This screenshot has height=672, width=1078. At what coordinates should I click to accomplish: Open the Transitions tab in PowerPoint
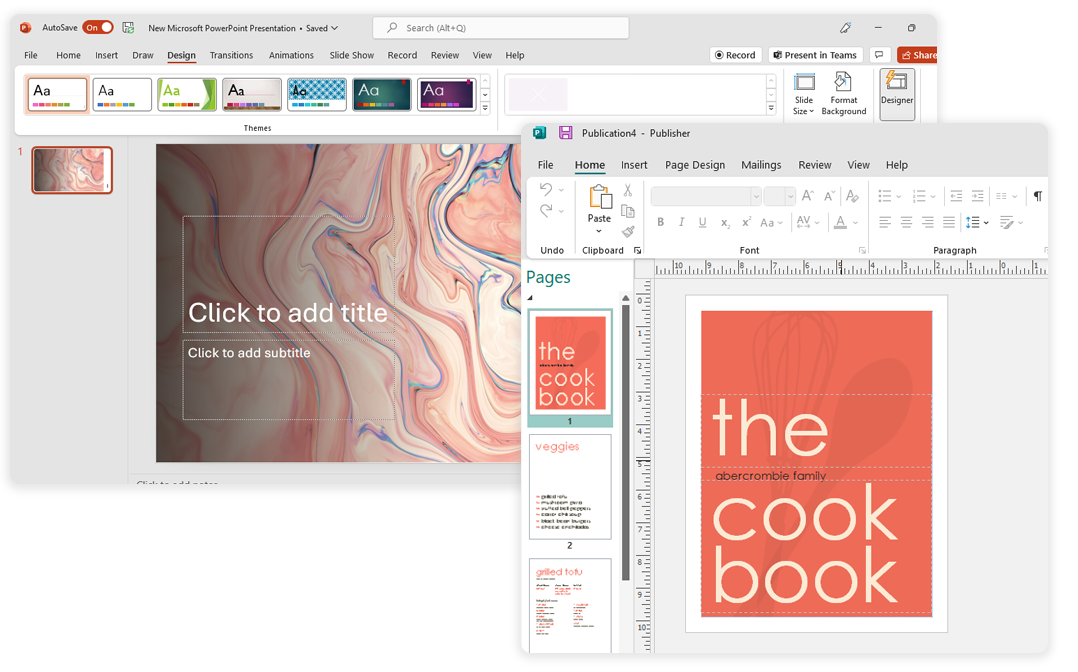click(231, 55)
